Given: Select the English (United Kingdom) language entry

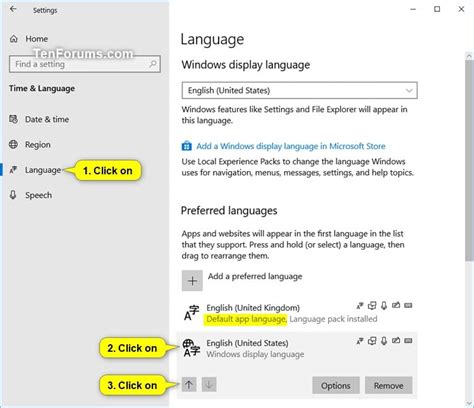Looking at the screenshot, I should pos(297,313).
